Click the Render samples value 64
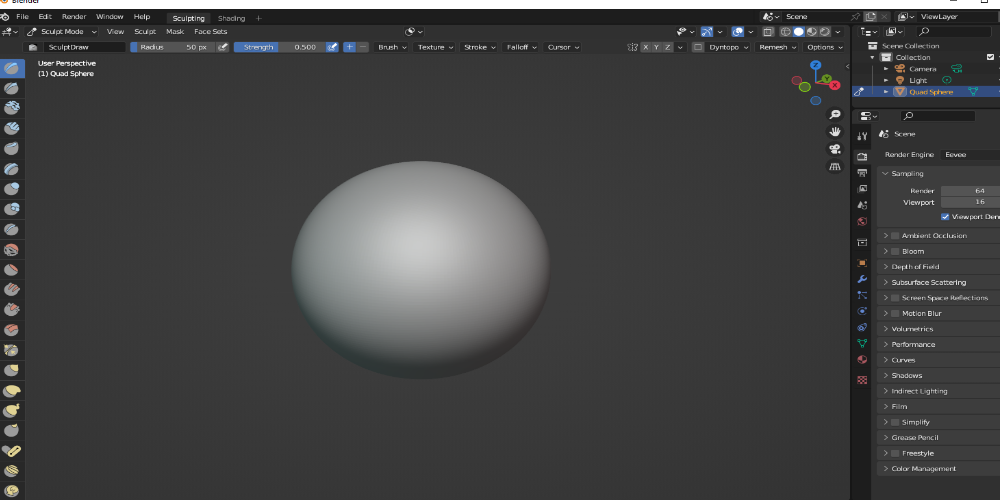This screenshot has width=1000, height=500. [970, 191]
